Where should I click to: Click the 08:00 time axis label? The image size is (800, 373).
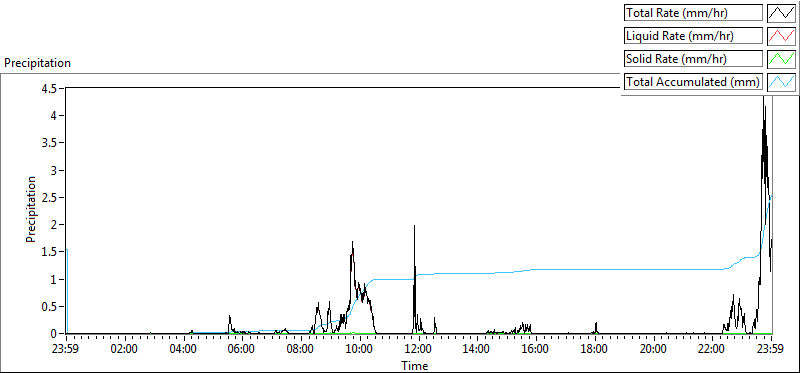[x=301, y=350]
